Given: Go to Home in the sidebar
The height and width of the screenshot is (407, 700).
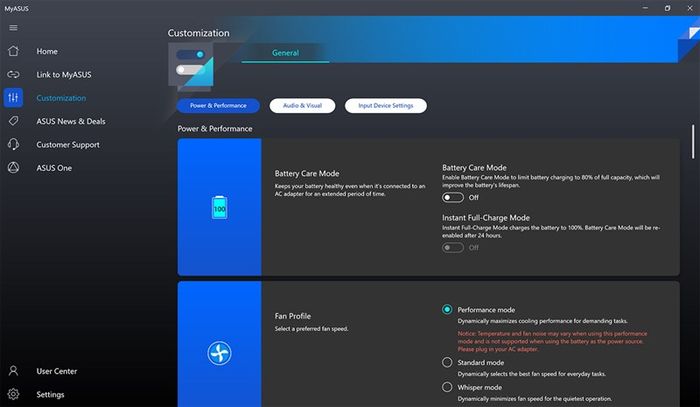Looking at the screenshot, I should click(47, 51).
